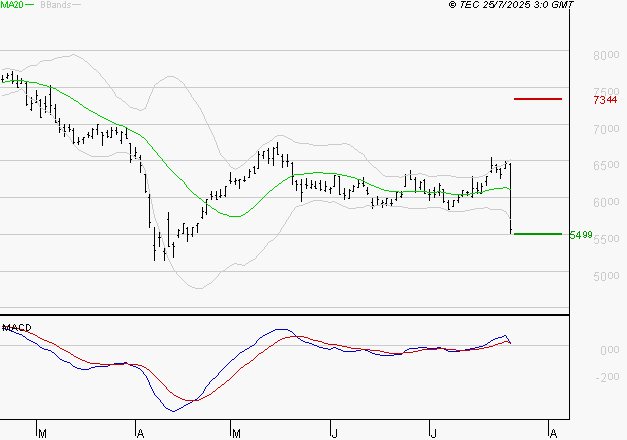Select the red 7344 resistance line
The width and height of the screenshot is (627, 440).
coord(538,99)
